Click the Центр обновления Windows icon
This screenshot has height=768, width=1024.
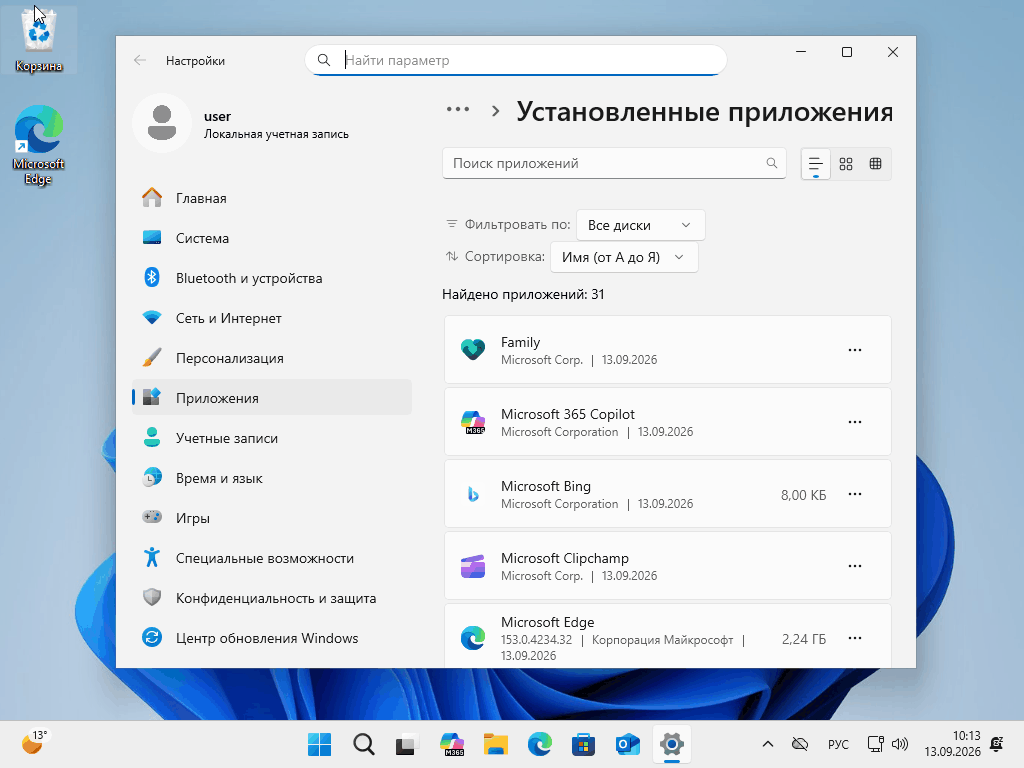point(152,637)
